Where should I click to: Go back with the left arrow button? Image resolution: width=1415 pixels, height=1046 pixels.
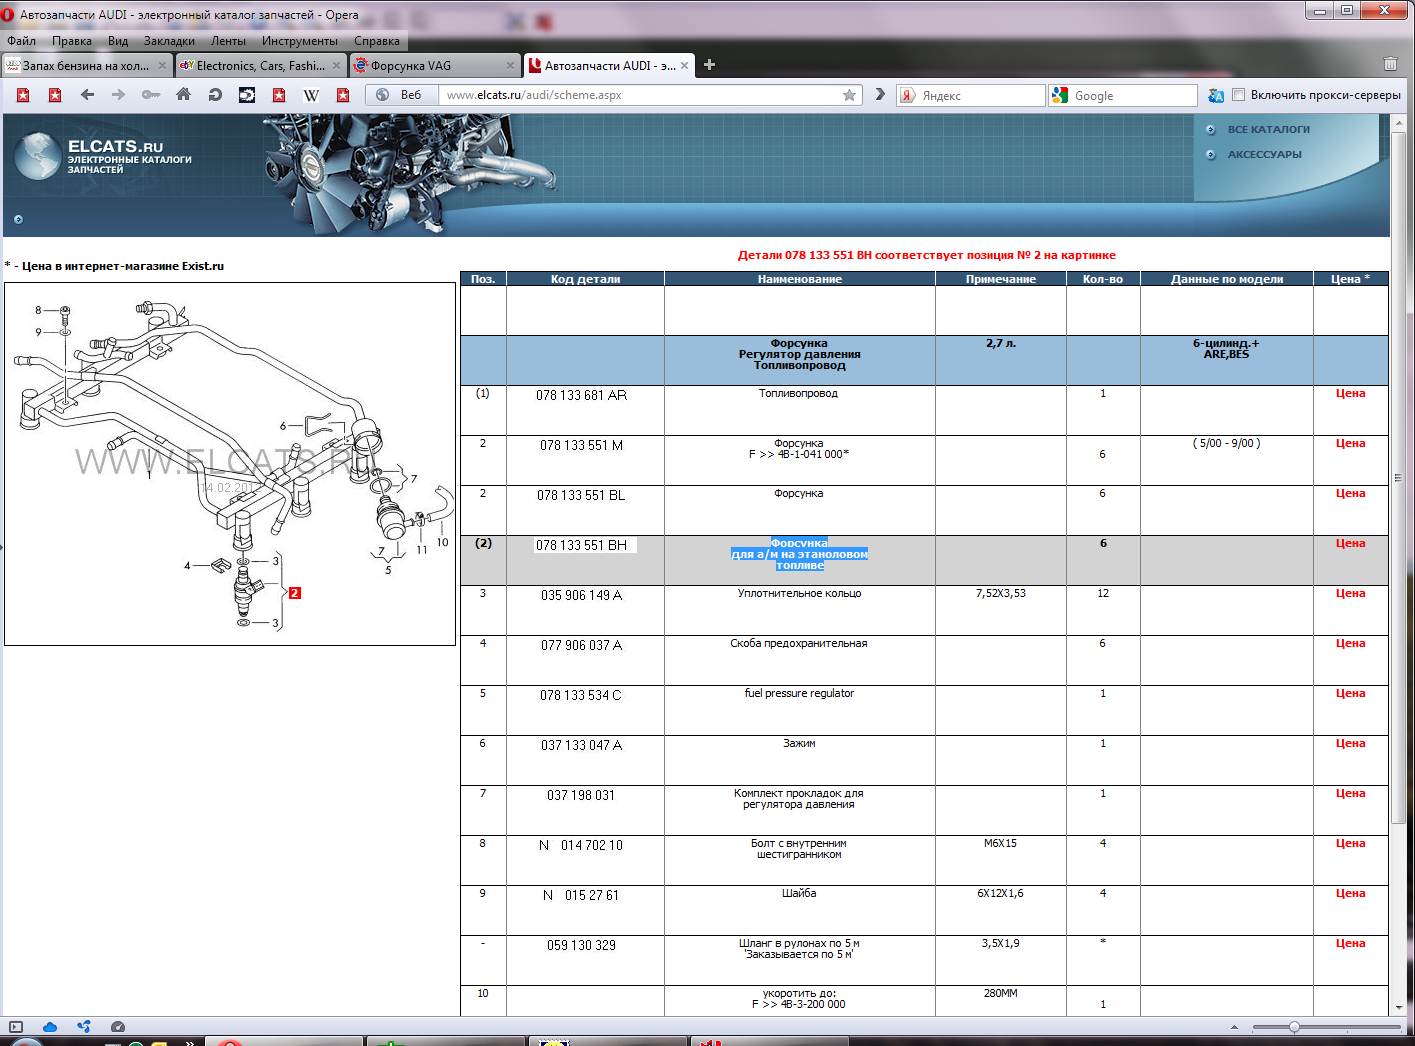[87, 95]
